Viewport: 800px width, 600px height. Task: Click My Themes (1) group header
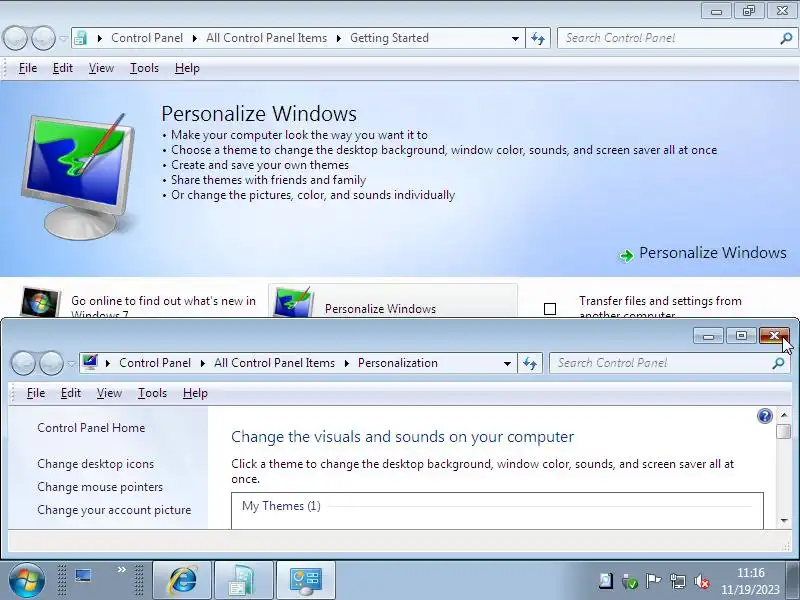tap(281, 506)
